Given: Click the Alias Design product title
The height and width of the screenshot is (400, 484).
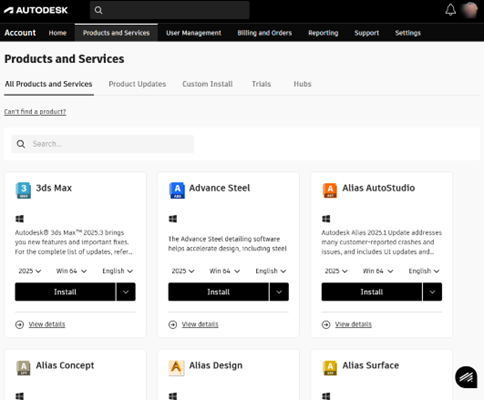Looking at the screenshot, I should click(216, 366).
